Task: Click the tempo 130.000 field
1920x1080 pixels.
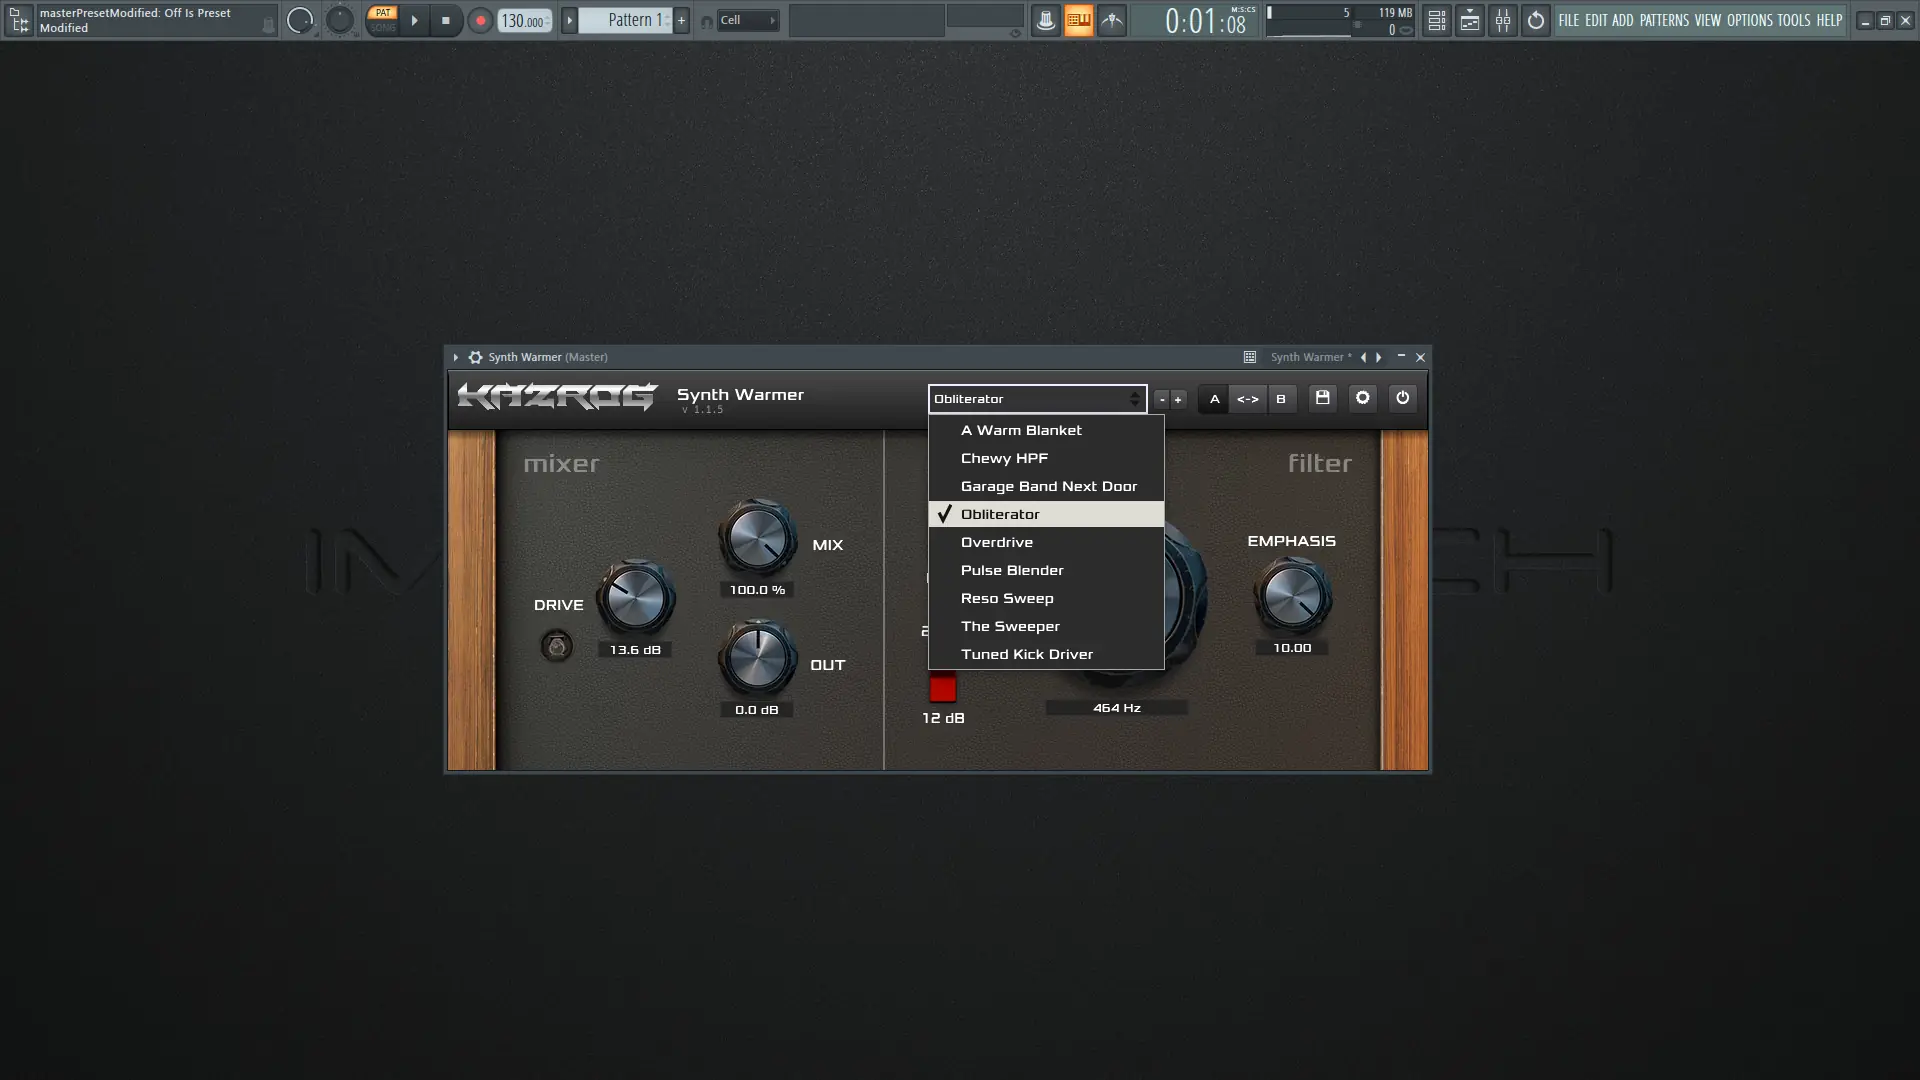Action: coord(523,21)
